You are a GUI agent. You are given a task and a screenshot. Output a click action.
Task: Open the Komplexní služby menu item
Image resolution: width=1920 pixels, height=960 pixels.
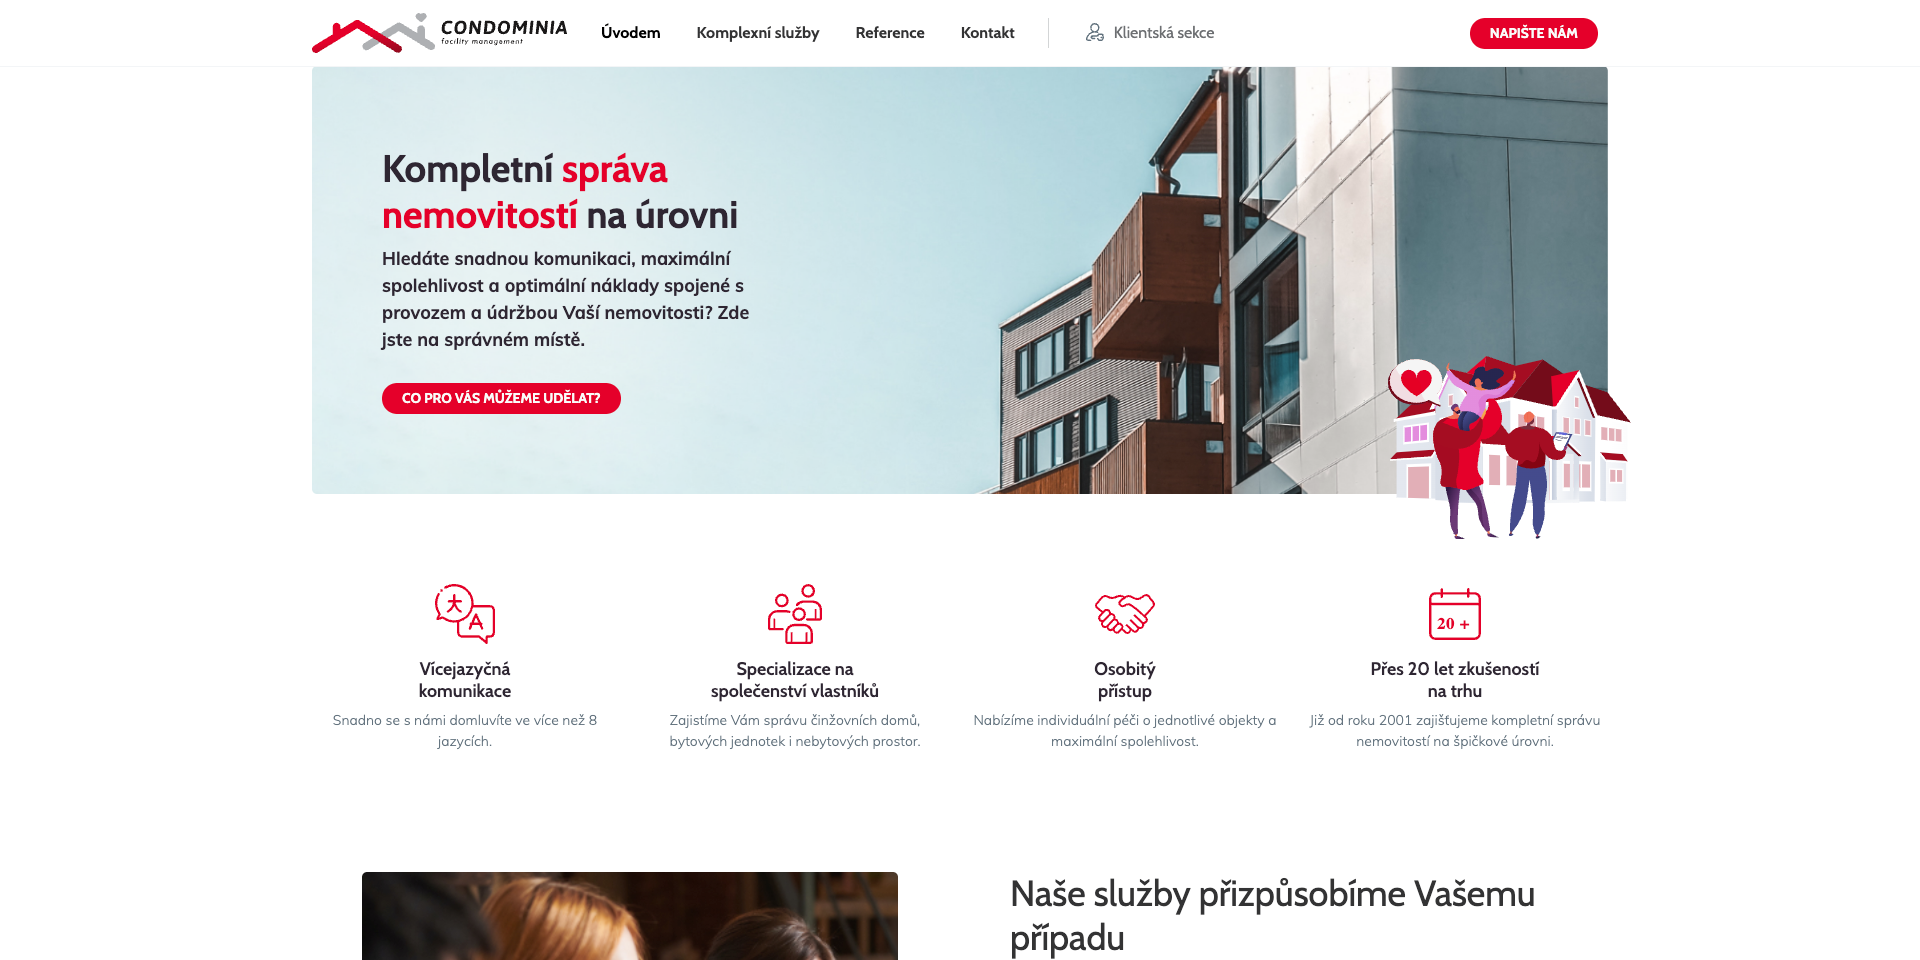pyautogui.click(x=758, y=33)
